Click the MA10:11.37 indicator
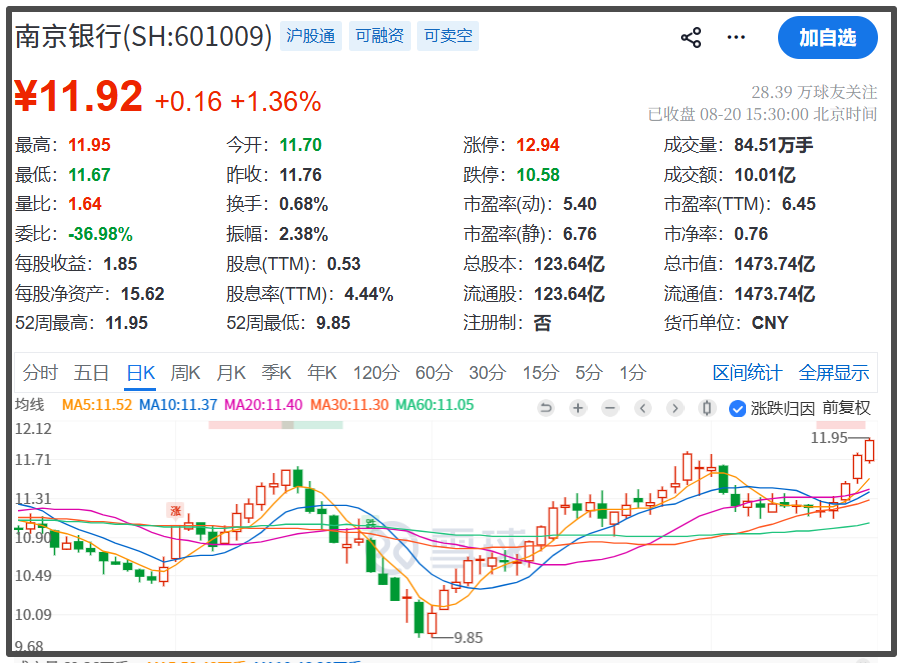Image resolution: width=903 pixels, height=663 pixels. click(178, 405)
